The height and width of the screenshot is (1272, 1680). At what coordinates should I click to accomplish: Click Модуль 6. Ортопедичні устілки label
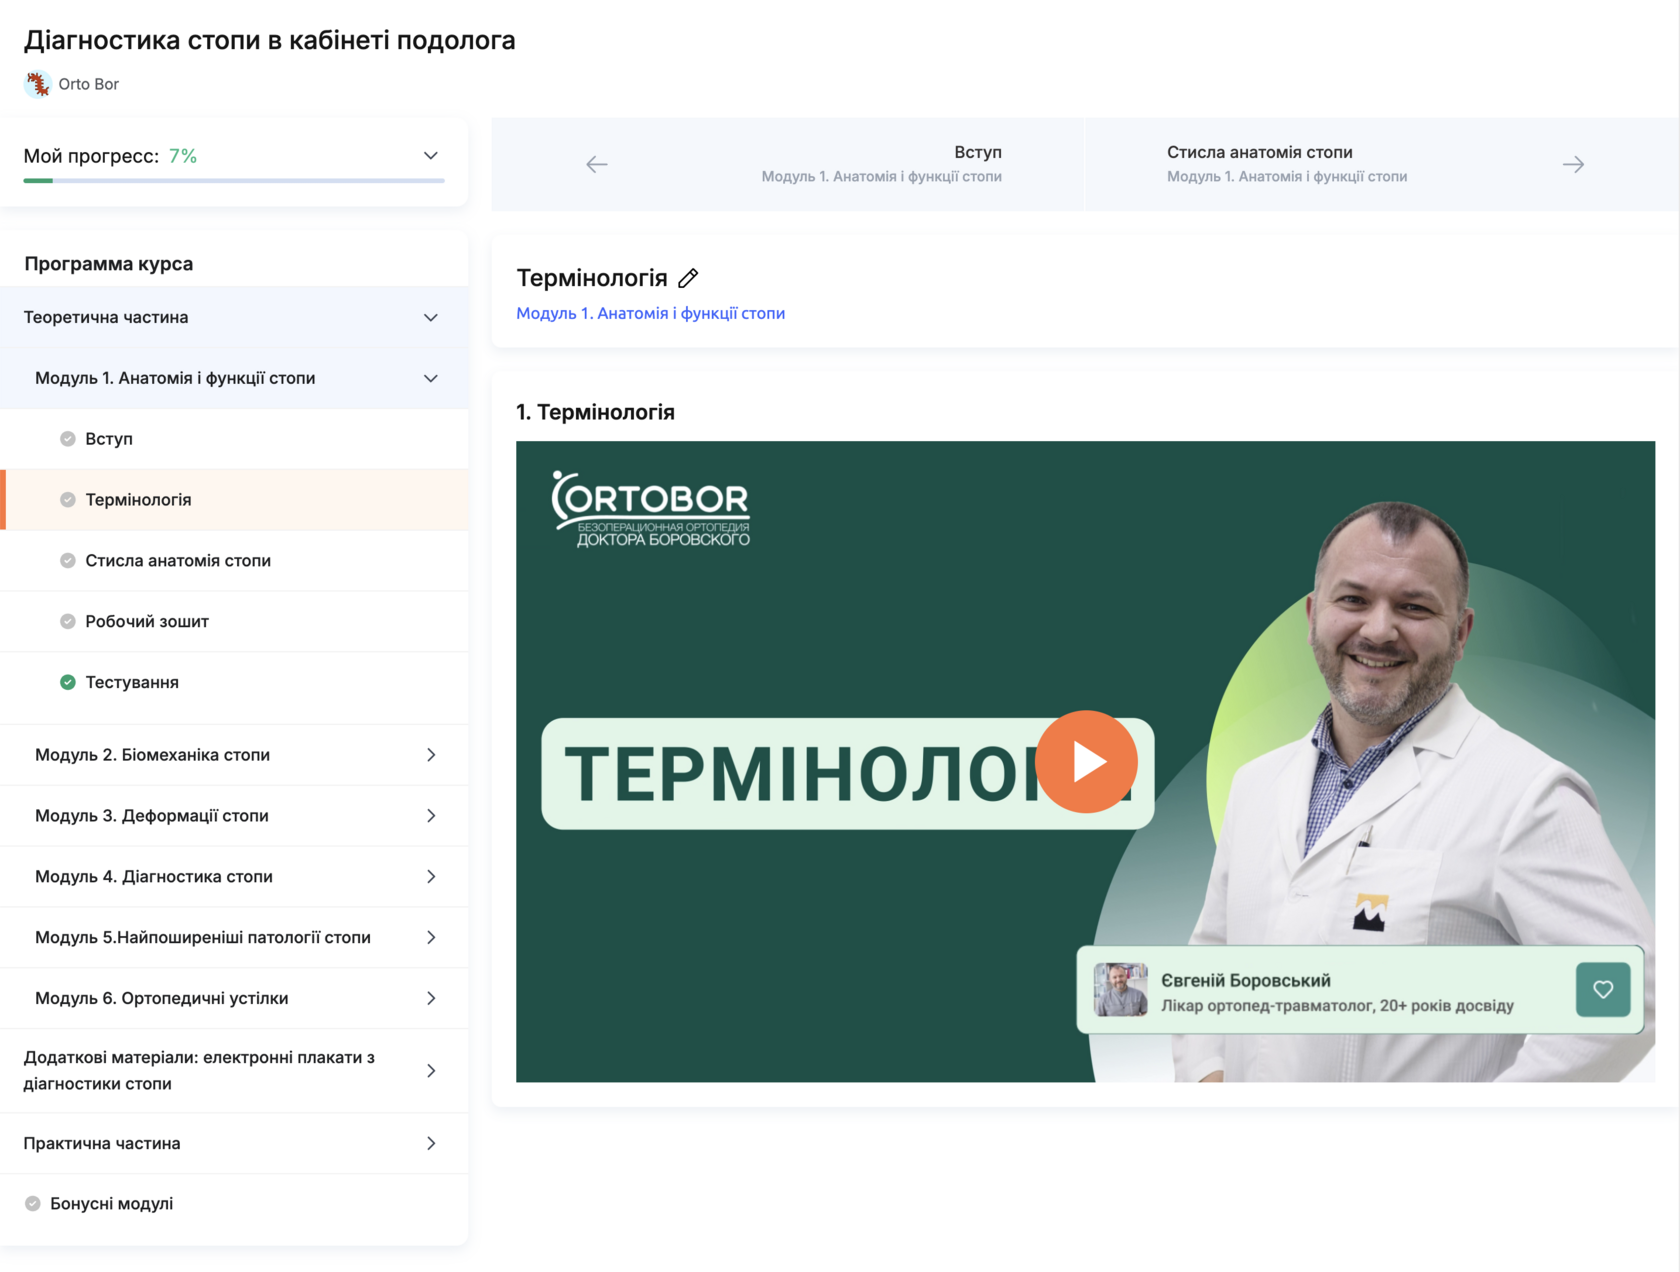tap(162, 999)
